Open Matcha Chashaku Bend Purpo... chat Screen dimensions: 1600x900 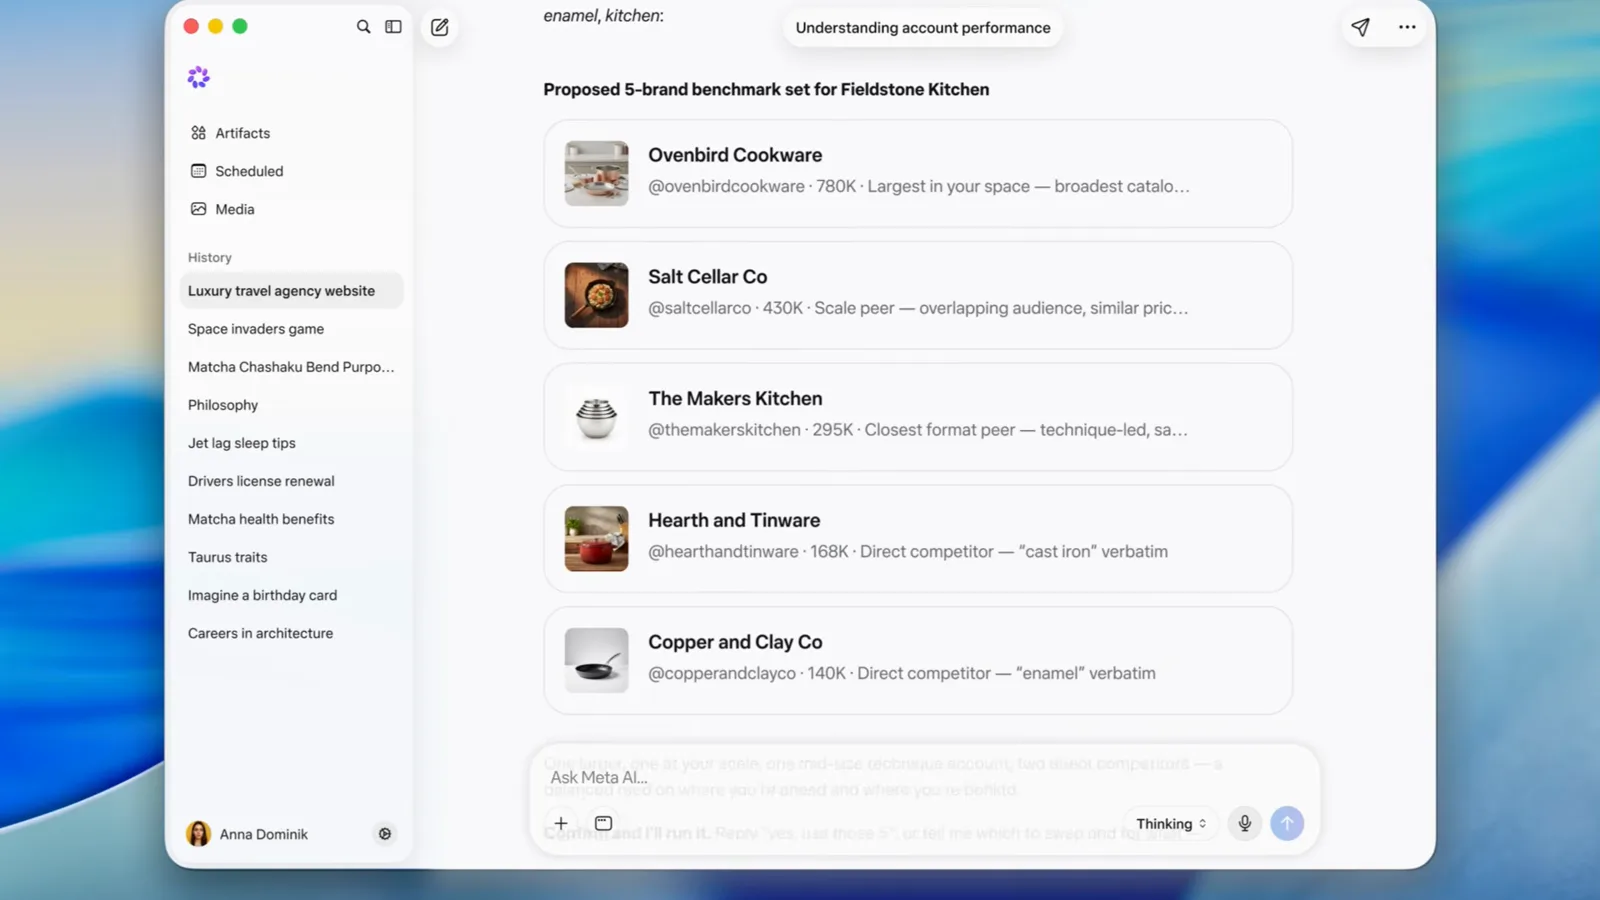point(291,367)
